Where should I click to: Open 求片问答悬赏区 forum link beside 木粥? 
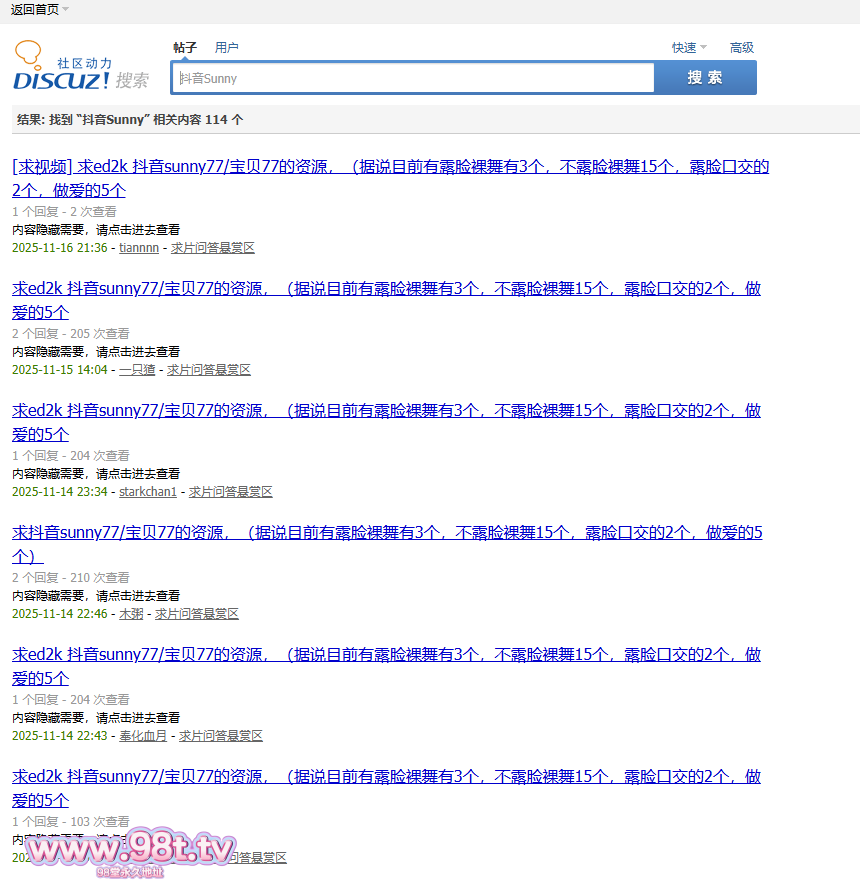[x=197, y=614]
